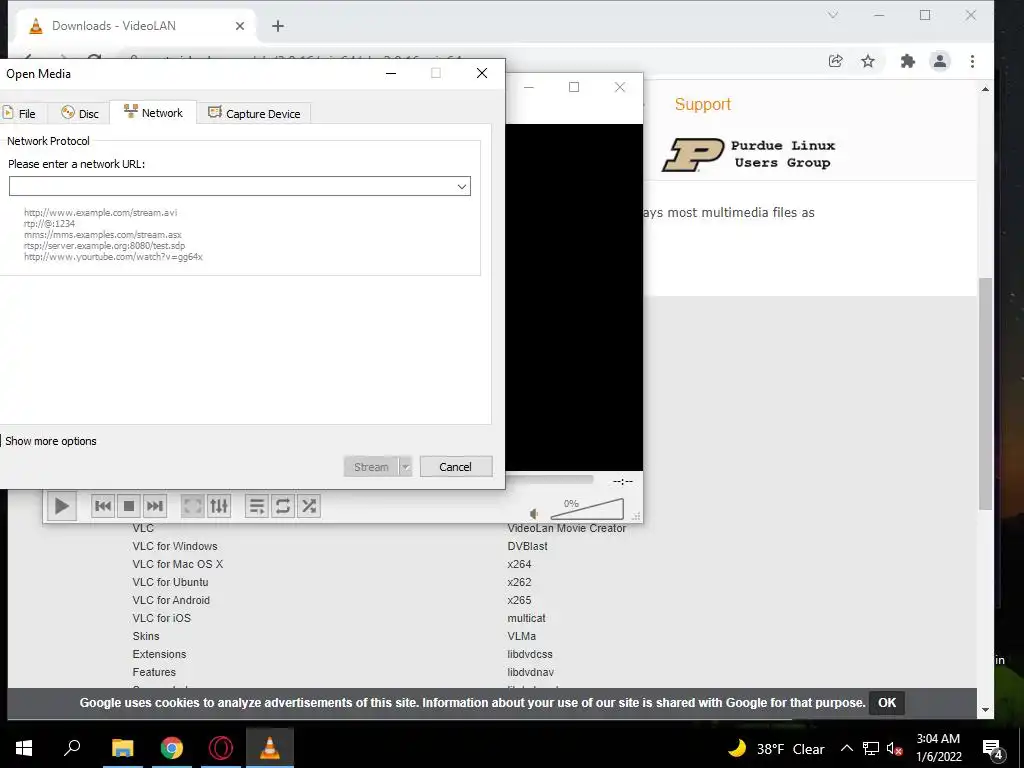The width and height of the screenshot is (1024, 768).
Task: Open the x264 link
Action: tap(519, 564)
